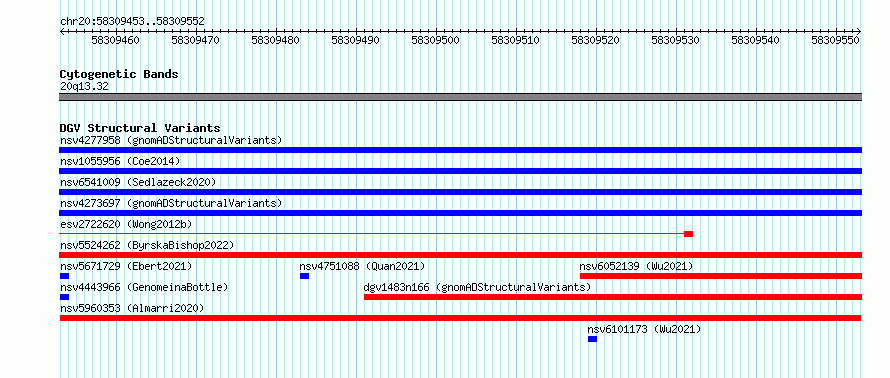
Task: Open variant label nsv4443966 (GenomeinaBottle)
Action: coord(144,287)
